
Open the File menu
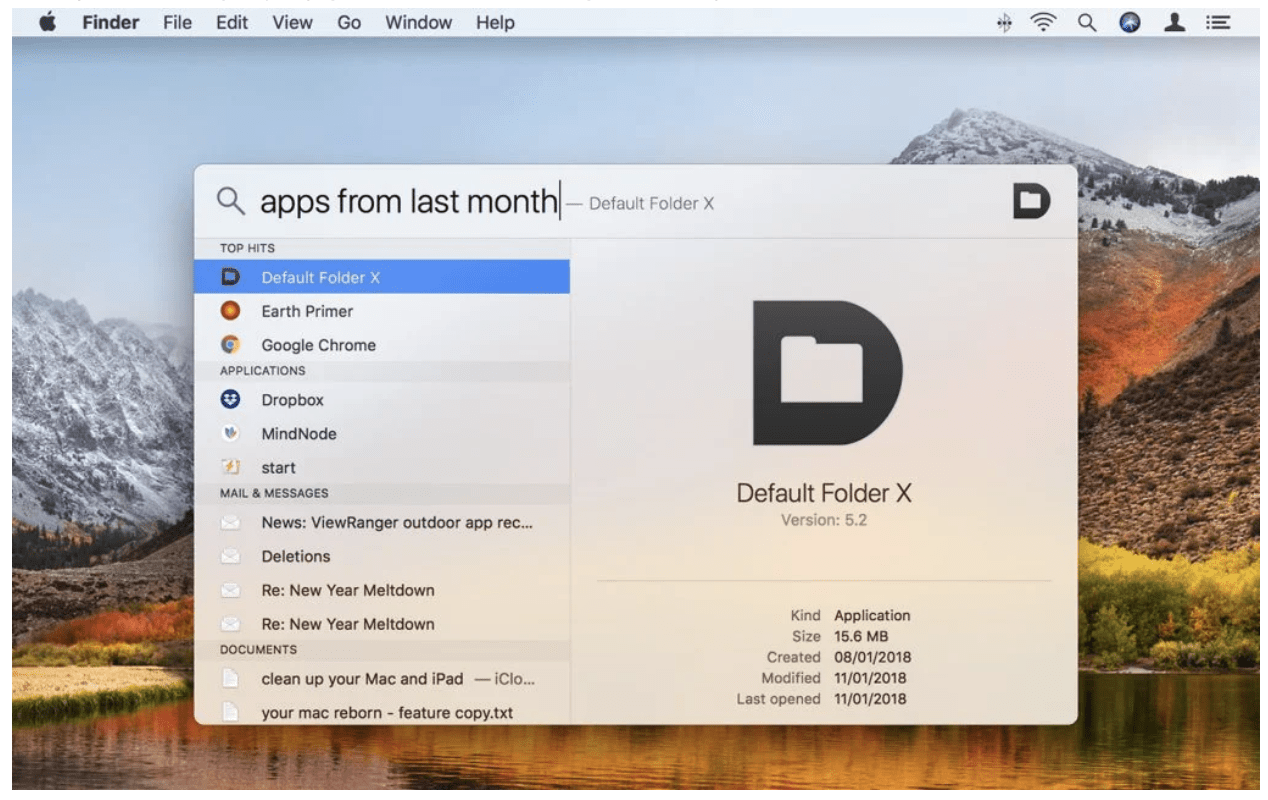coord(177,22)
